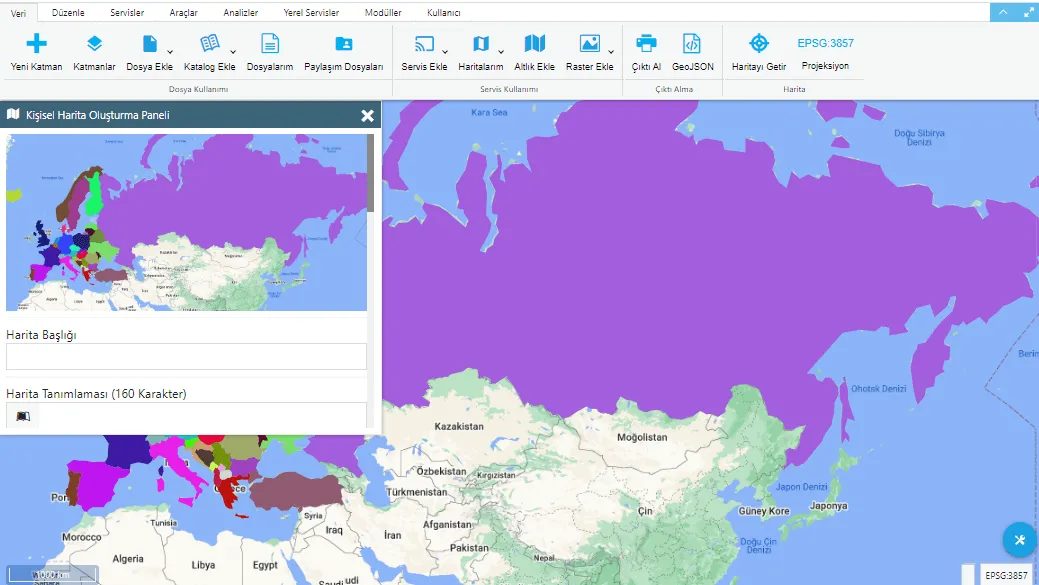The image size is (1039, 585).
Task: Toggle fullscreen with expand arrows icon
Action: (1028, 12)
